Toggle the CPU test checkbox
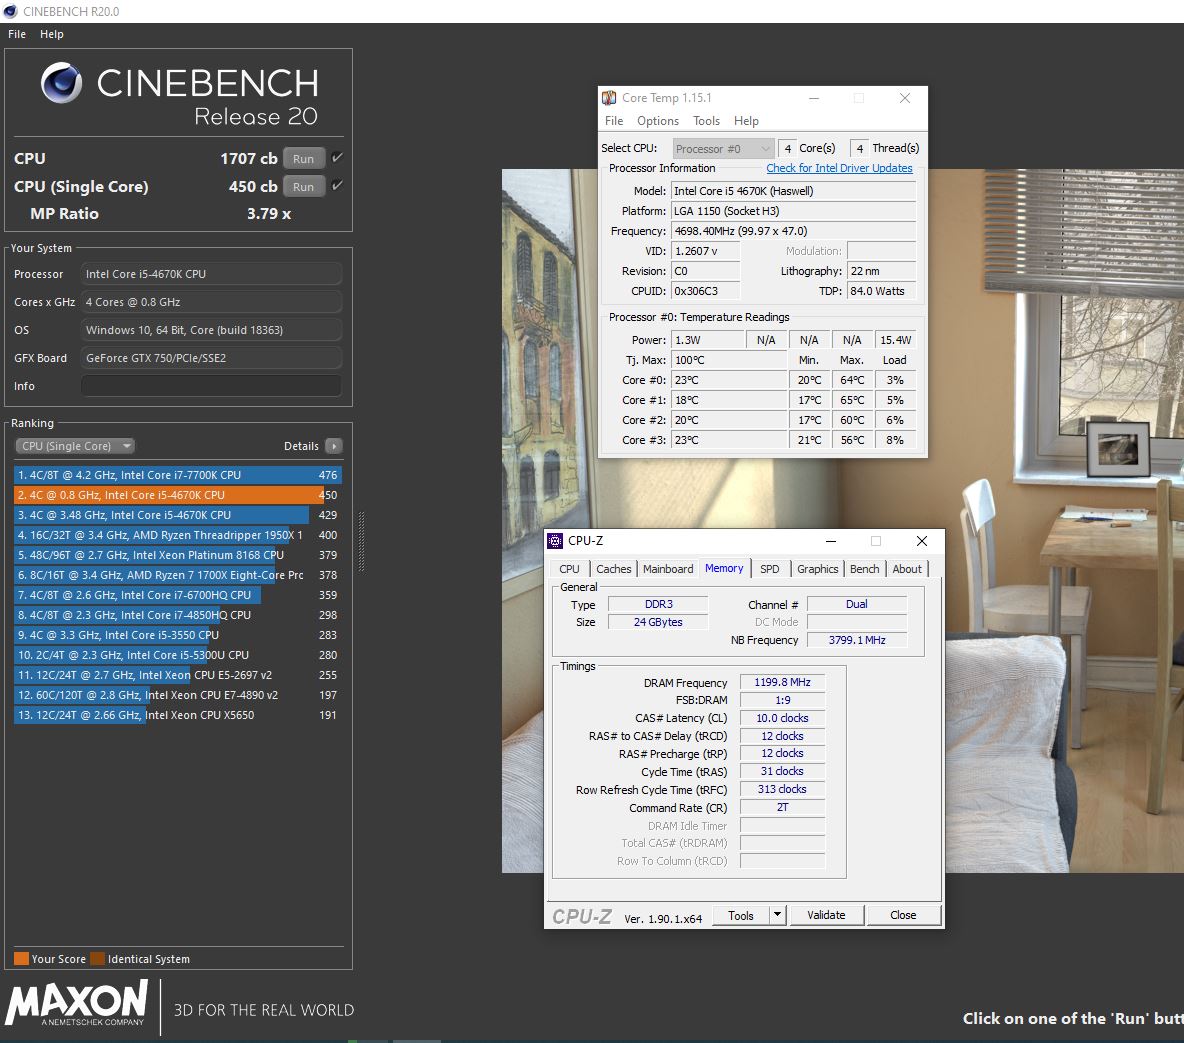Viewport: 1184px width, 1043px height. coord(338,158)
